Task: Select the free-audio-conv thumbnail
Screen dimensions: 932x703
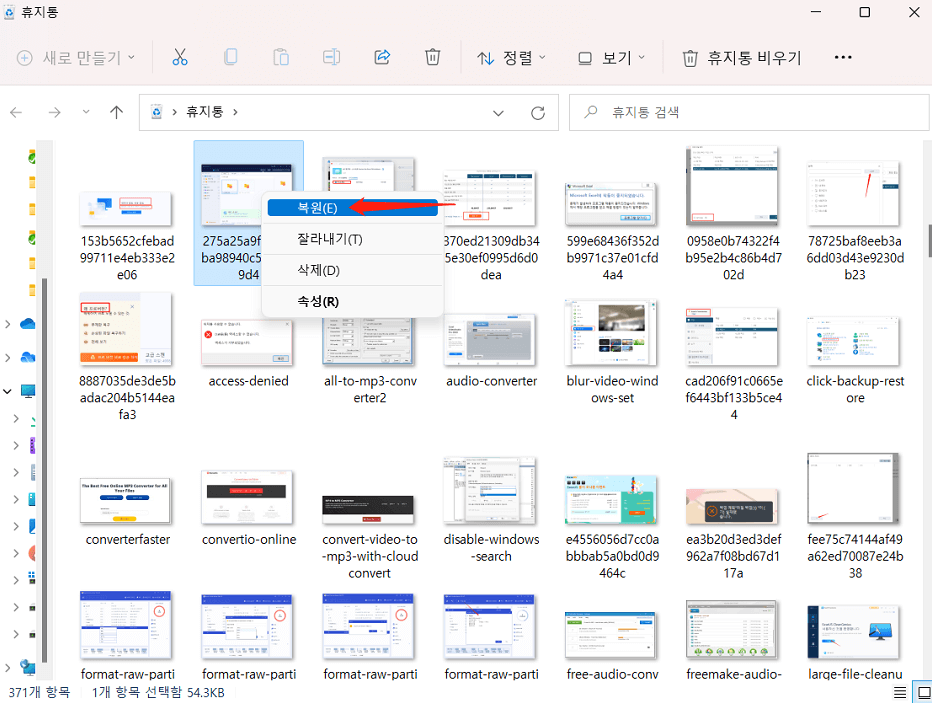Action: pos(611,635)
